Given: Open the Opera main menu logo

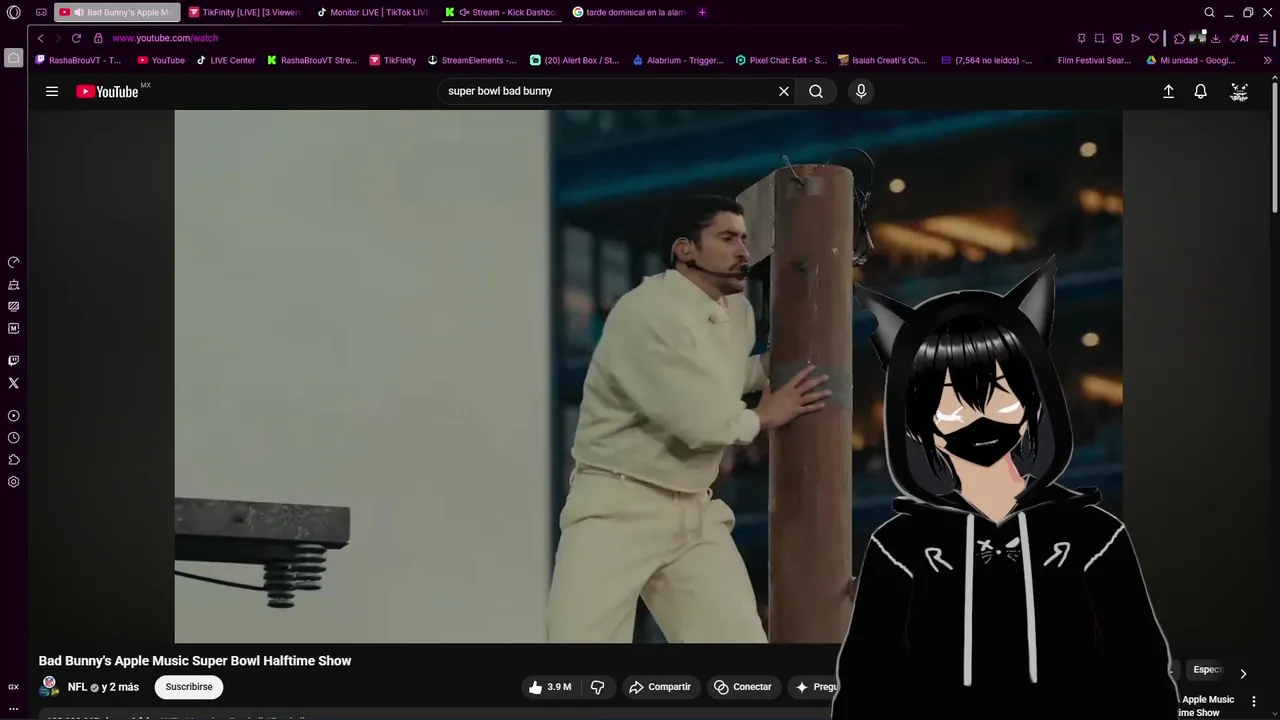Looking at the screenshot, I should [13, 12].
